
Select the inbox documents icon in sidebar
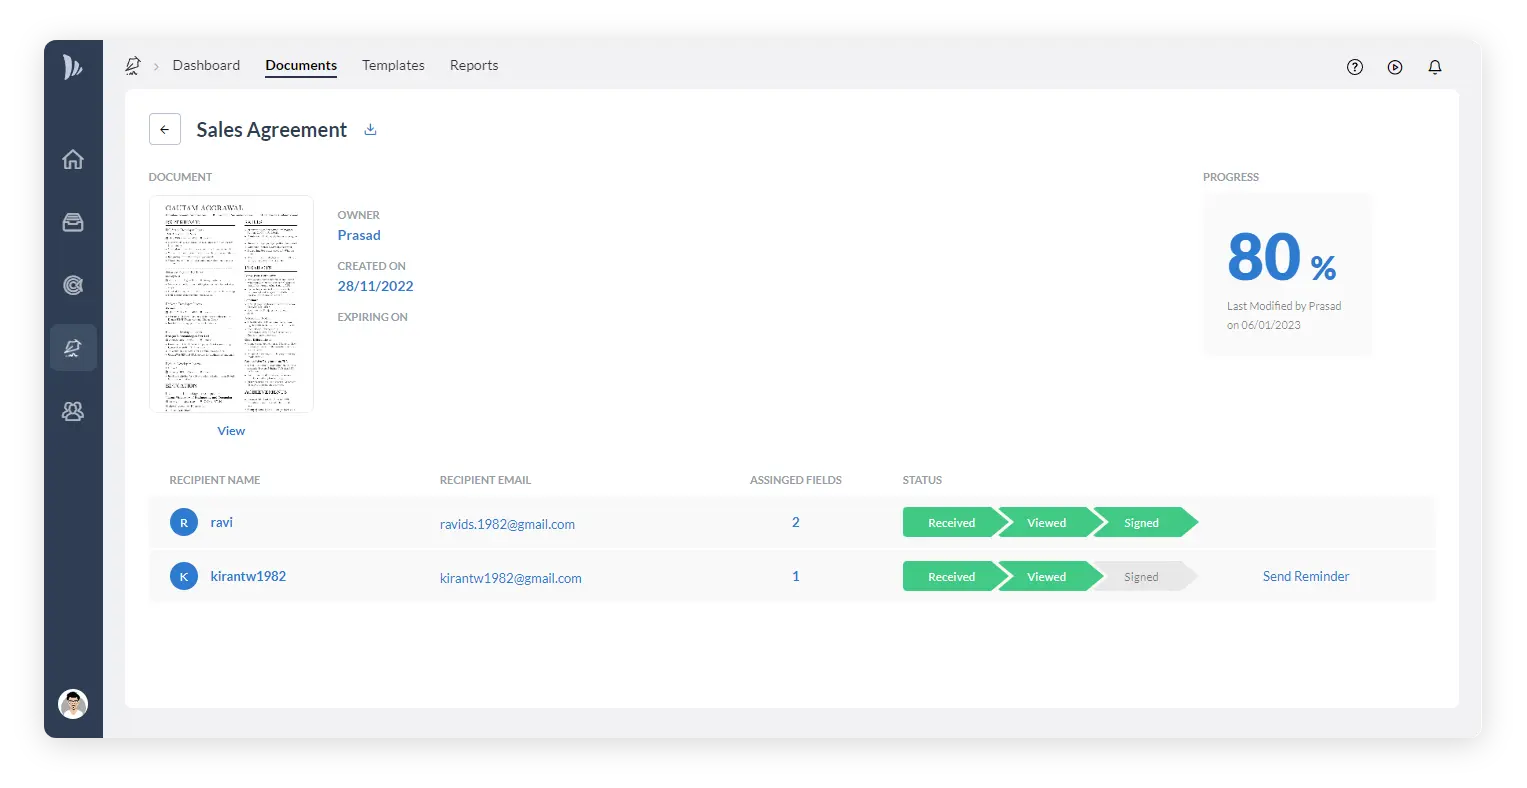coord(72,222)
